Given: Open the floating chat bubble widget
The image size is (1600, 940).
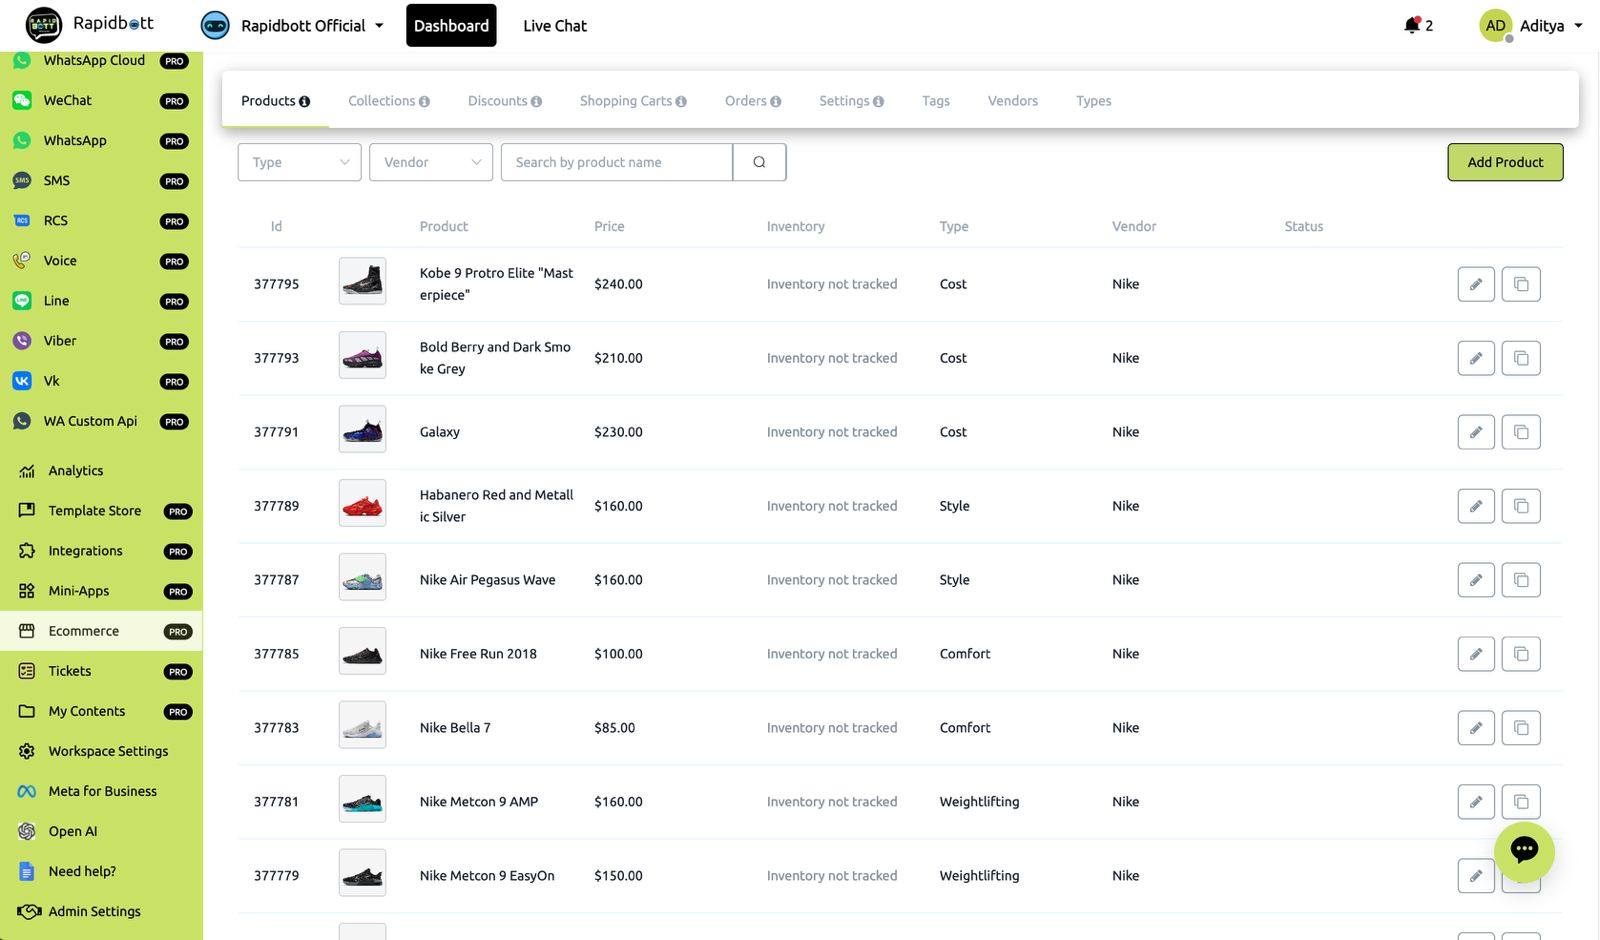Looking at the screenshot, I should click(x=1523, y=851).
